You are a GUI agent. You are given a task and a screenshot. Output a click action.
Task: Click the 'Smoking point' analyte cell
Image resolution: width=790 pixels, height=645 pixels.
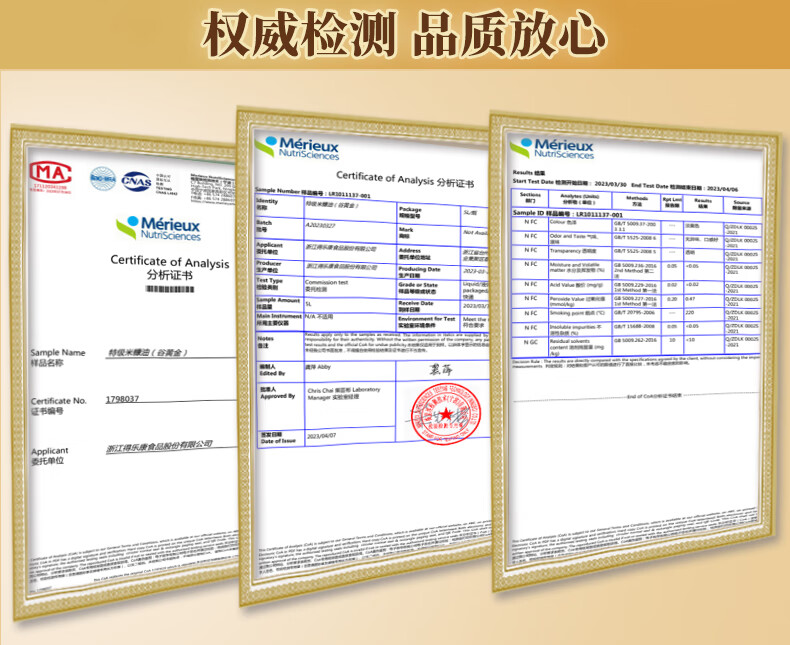pyautogui.click(x=580, y=315)
